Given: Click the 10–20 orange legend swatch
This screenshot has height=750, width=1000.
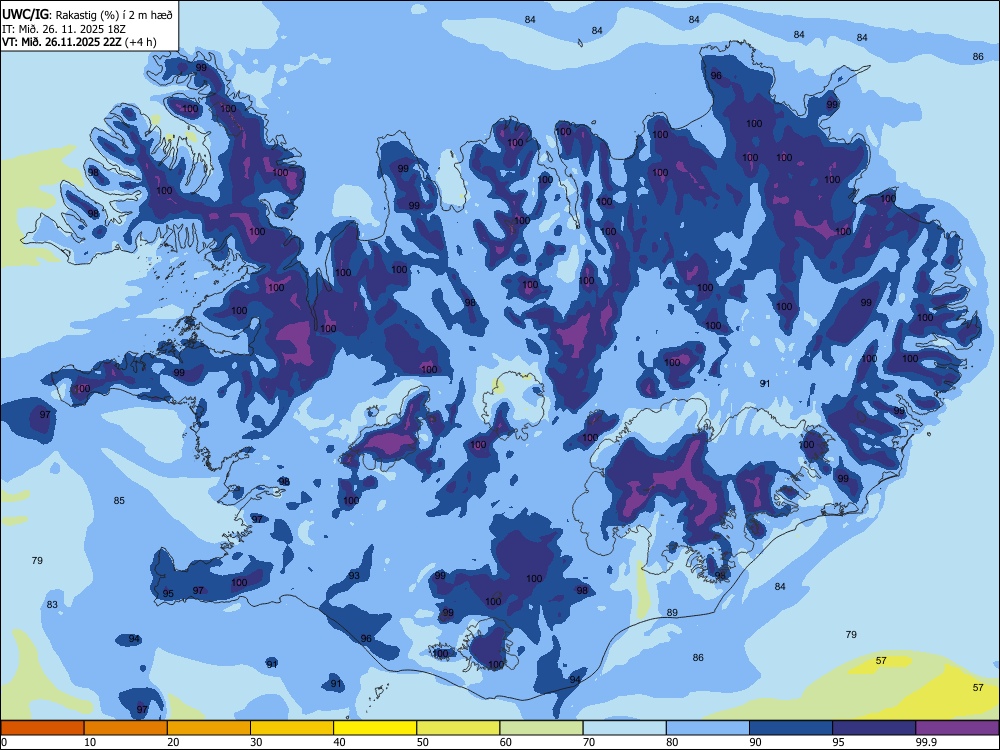Looking at the screenshot, I should pyautogui.click(x=126, y=728).
